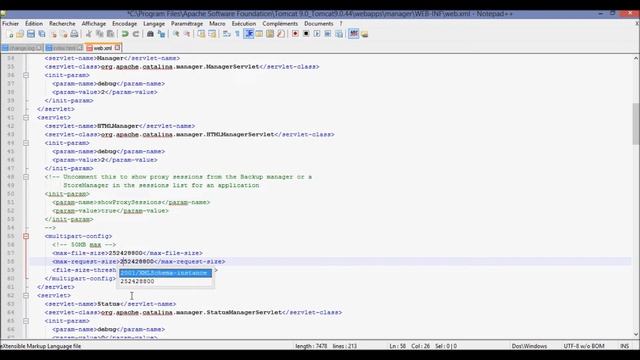Viewport: 640px width, 360px height.
Task: Open the User Defined Language icon
Action: 259,34
